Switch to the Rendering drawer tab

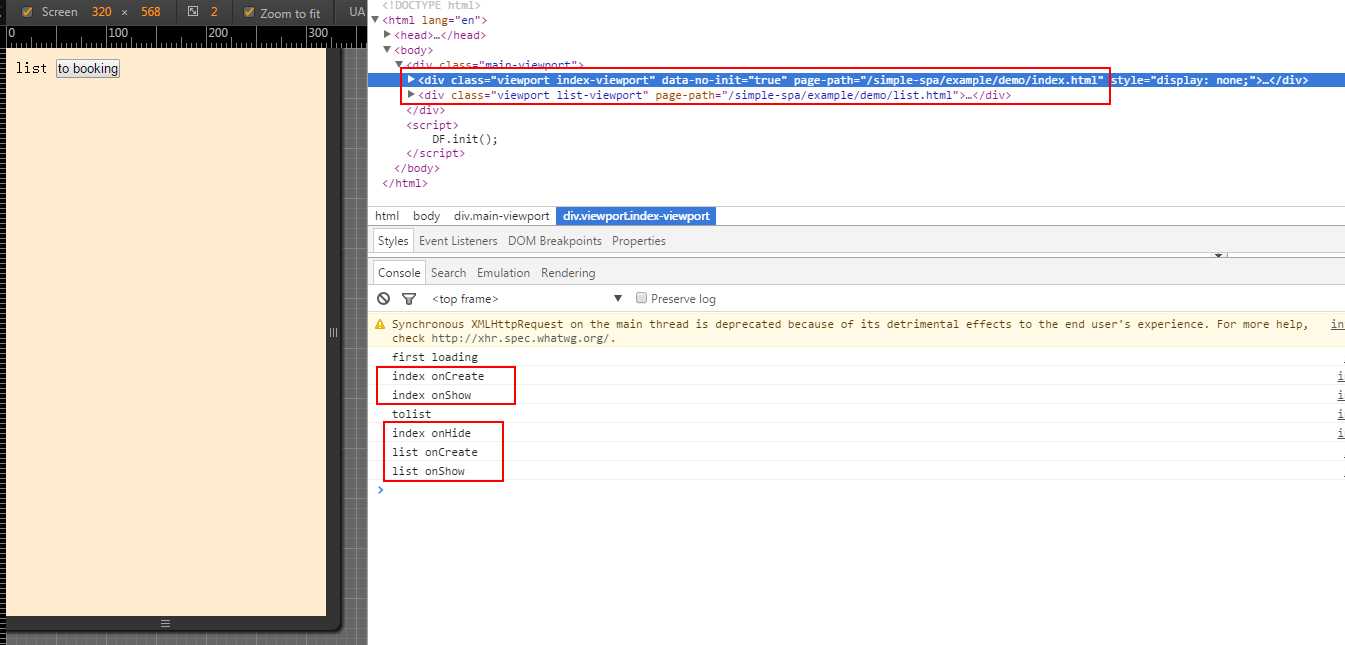tap(568, 273)
